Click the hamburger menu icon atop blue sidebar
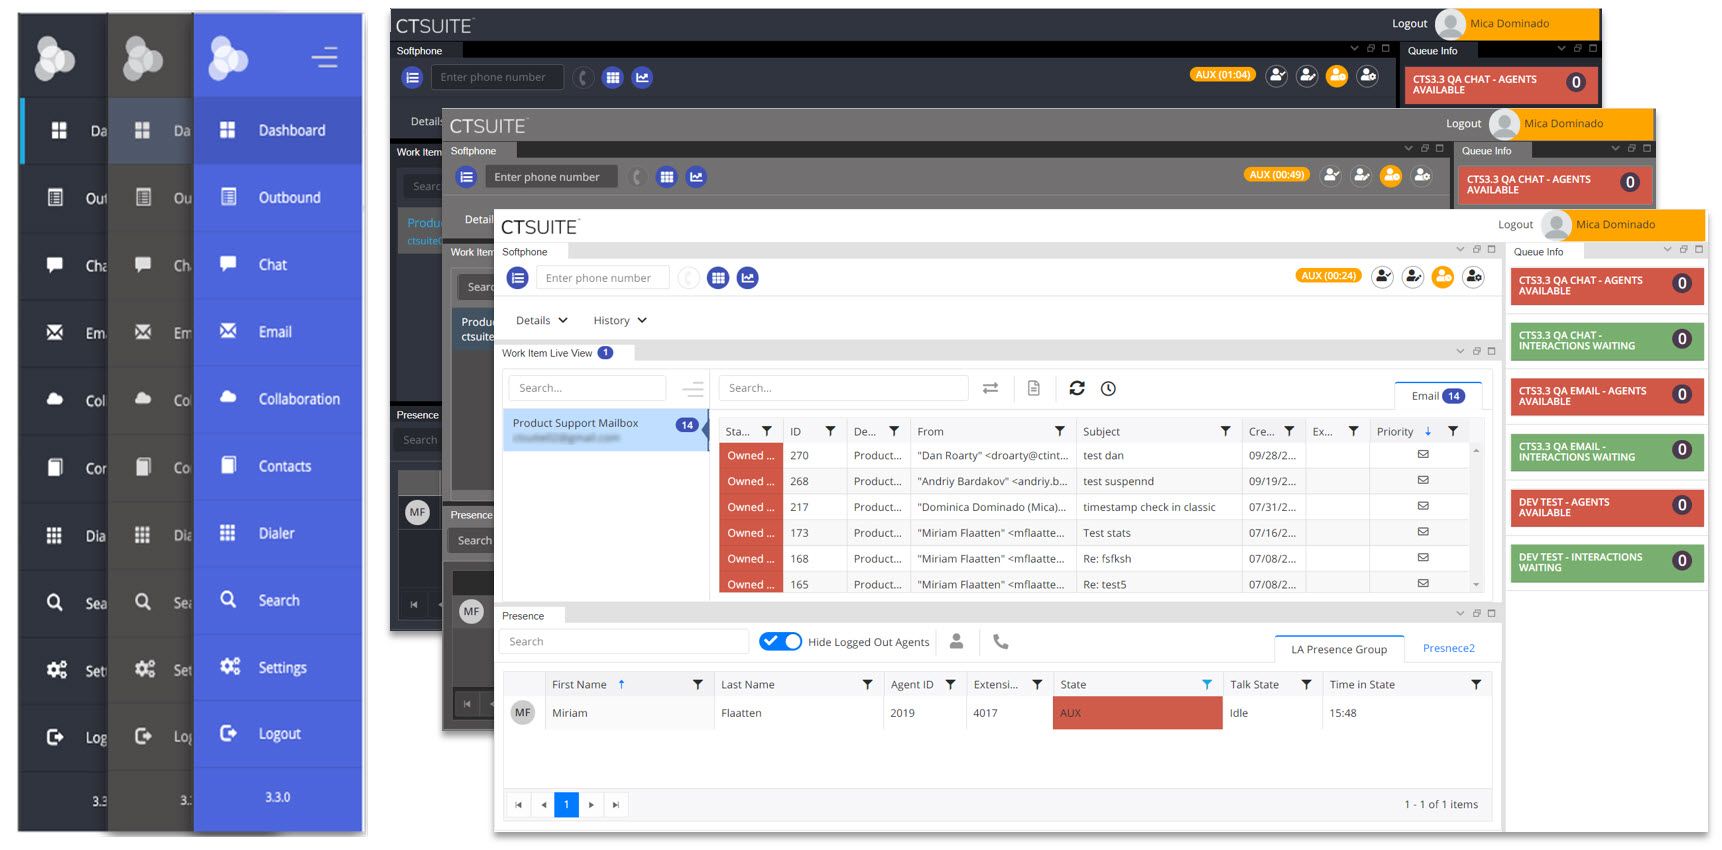The width and height of the screenshot is (1722, 850). tap(324, 58)
